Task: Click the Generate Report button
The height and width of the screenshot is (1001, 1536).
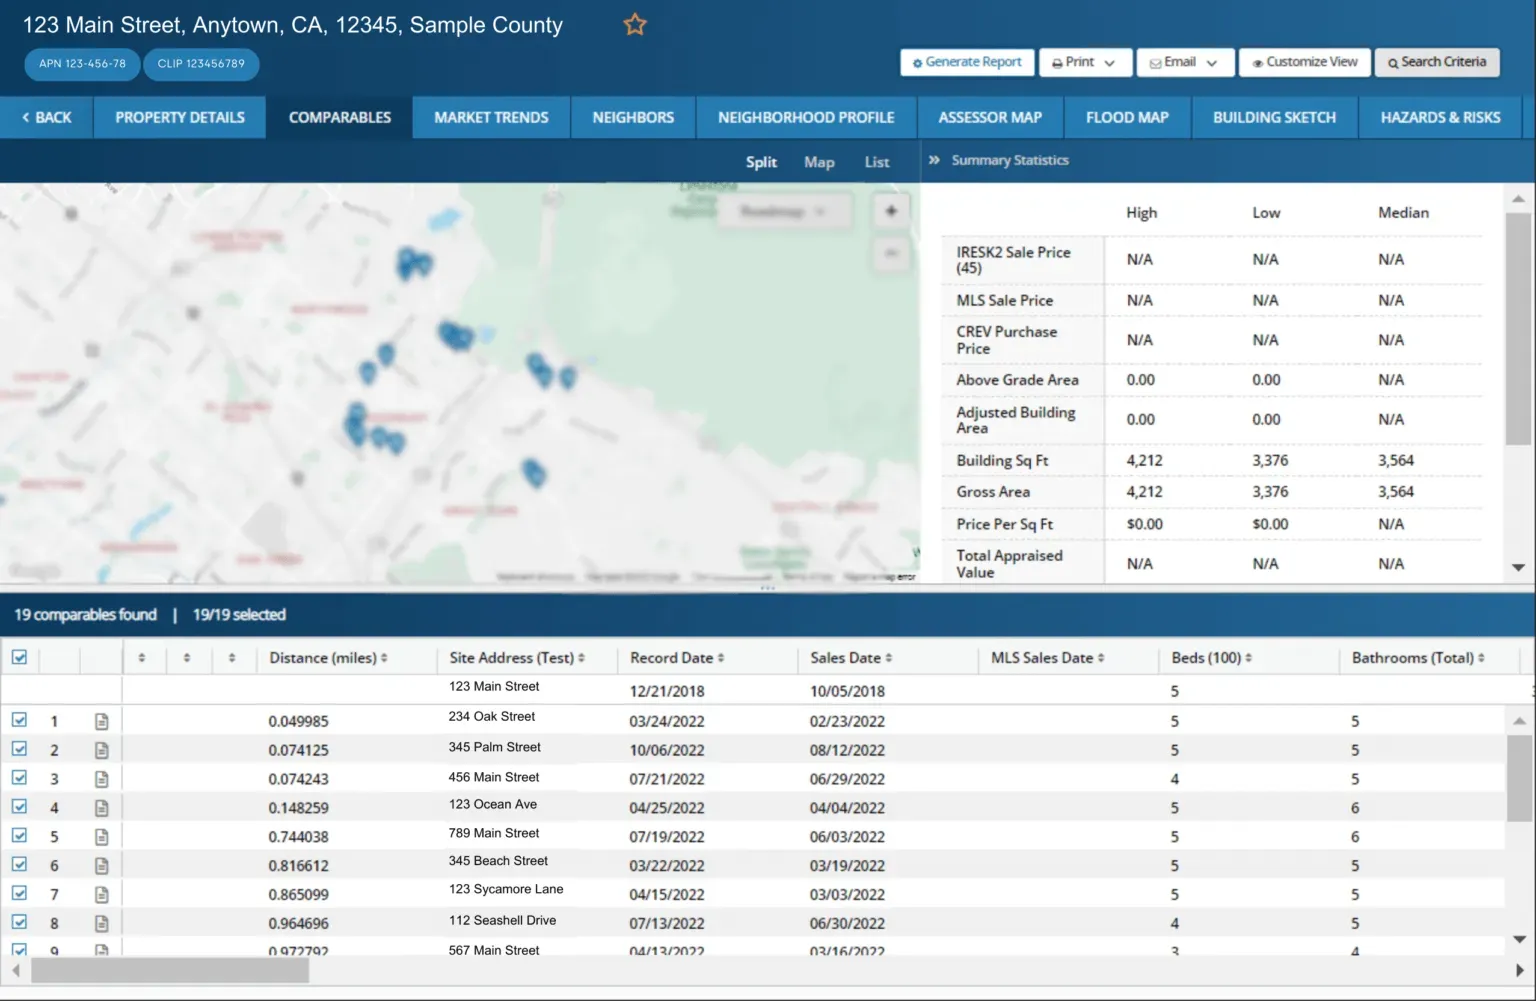Action: 967,62
